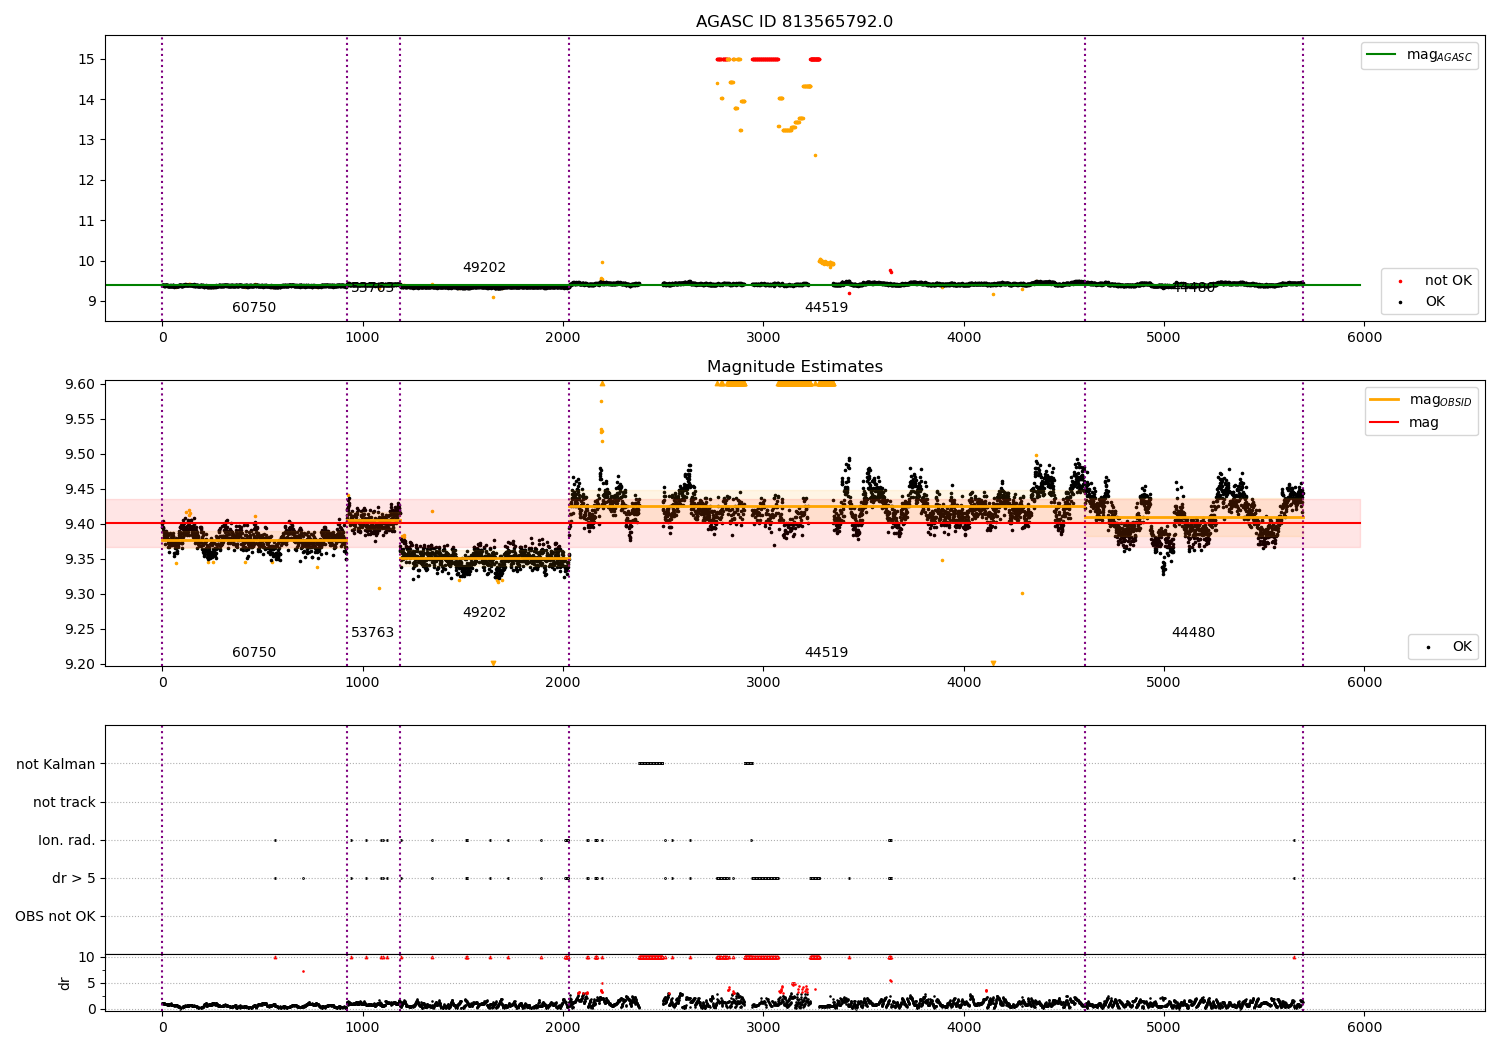Click y-axis tick 9.60 on middle plot
Image resolution: width=1500 pixels, height=1050 pixels.
coord(80,384)
